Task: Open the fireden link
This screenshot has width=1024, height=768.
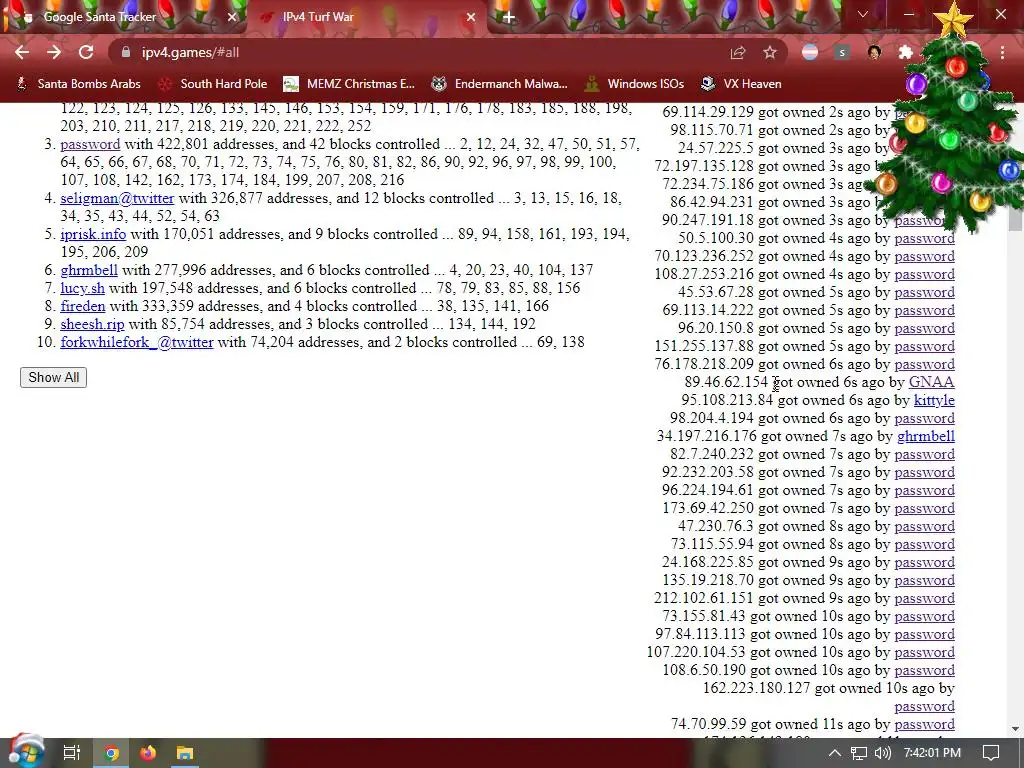Action: coord(83,306)
